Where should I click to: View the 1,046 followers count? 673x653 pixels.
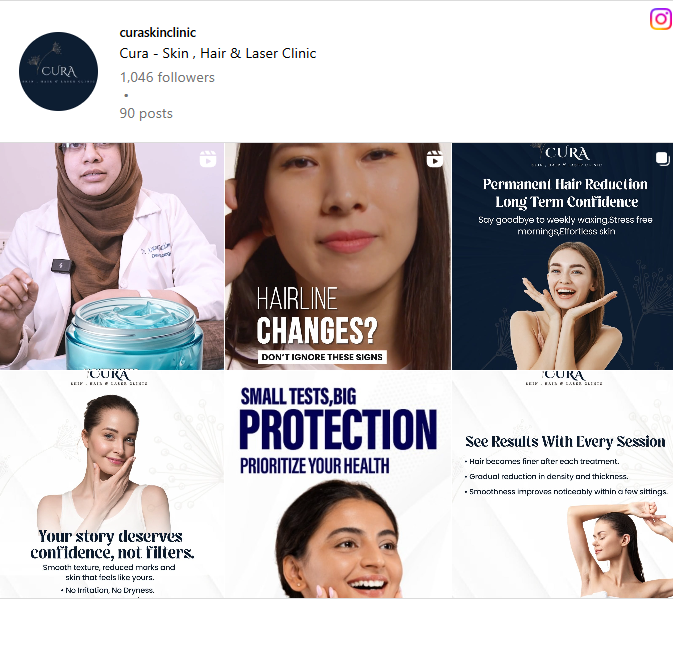(167, 77)
